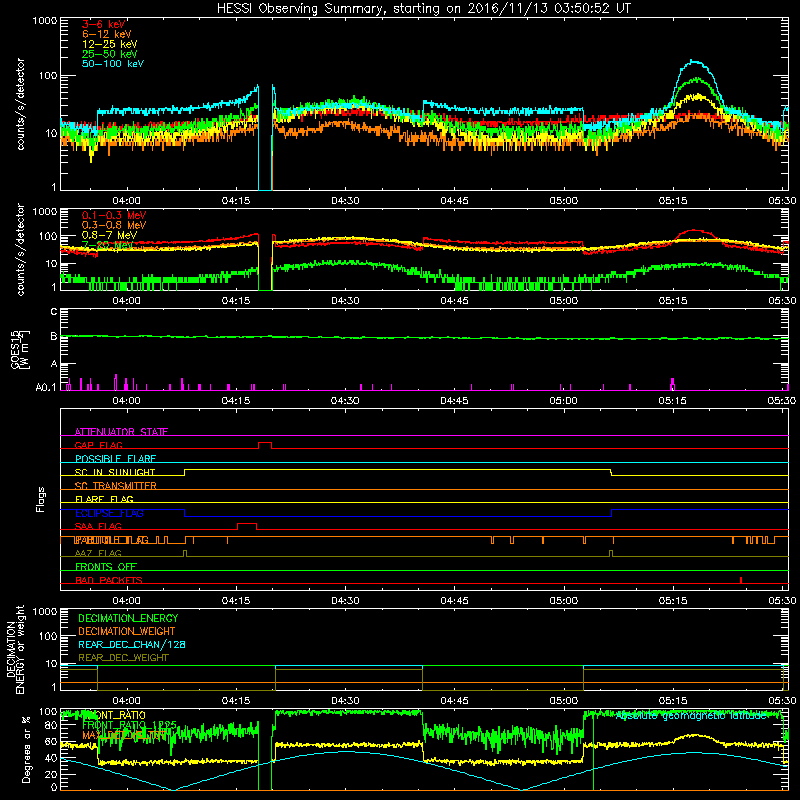Select the B tick label on GOES panel
The height and width of the screenshot is (800, 800).
54,336
